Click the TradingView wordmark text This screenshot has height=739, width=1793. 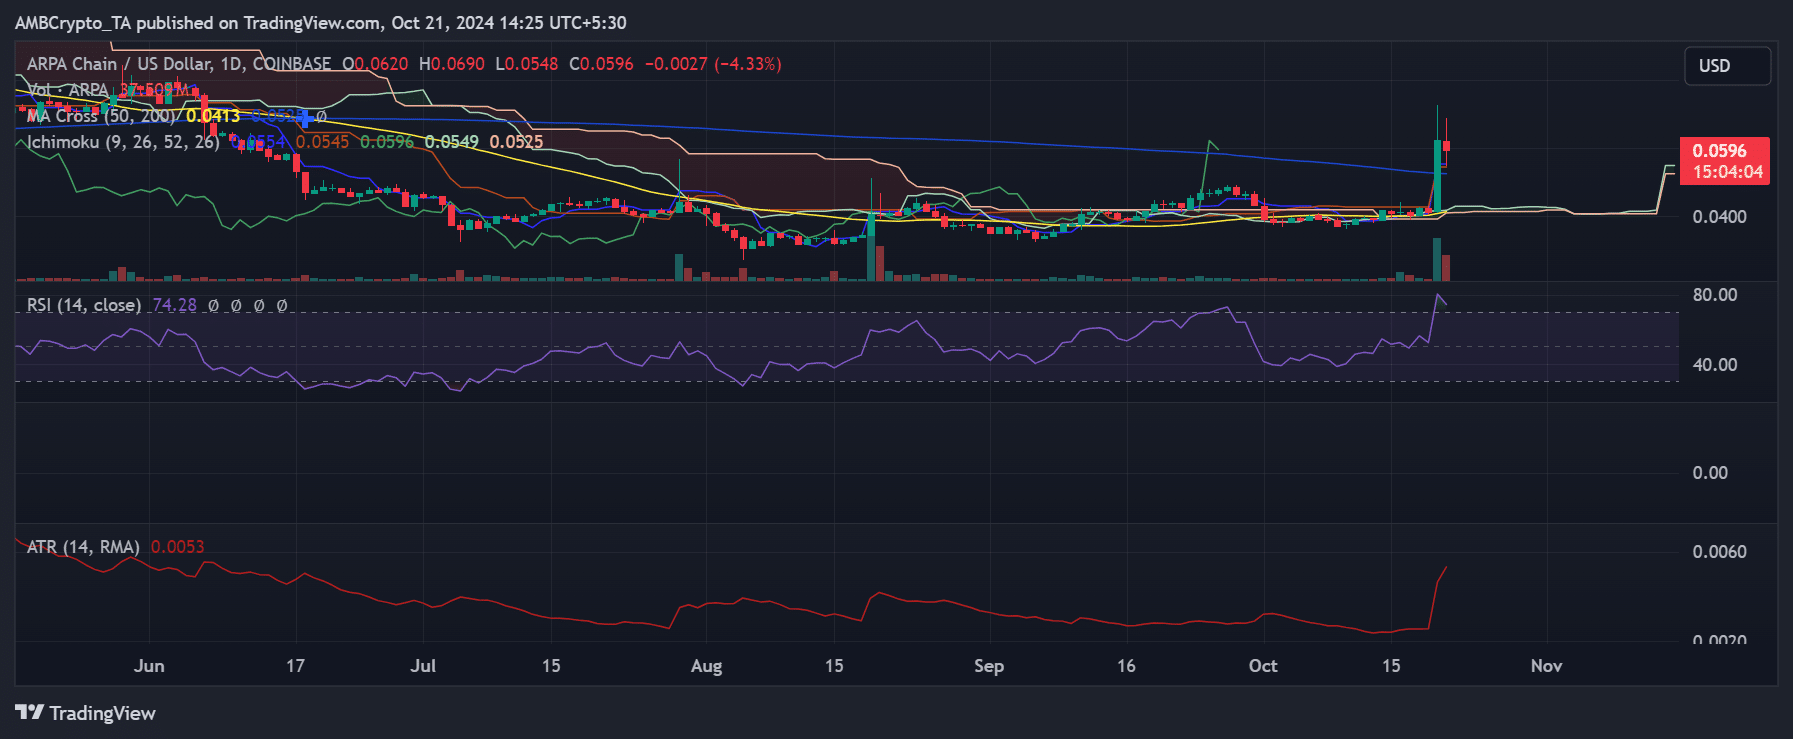coord(102,713)
